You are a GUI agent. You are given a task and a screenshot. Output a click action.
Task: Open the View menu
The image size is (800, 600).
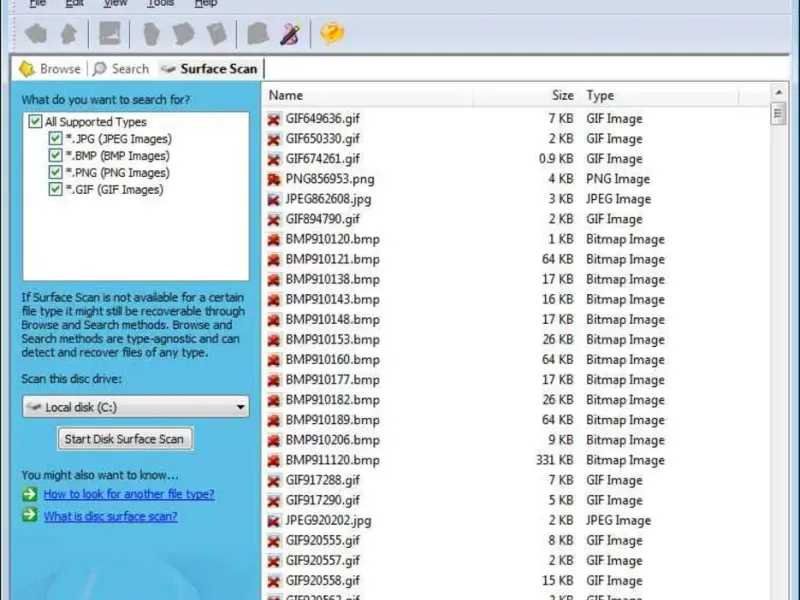click(115, 3)
